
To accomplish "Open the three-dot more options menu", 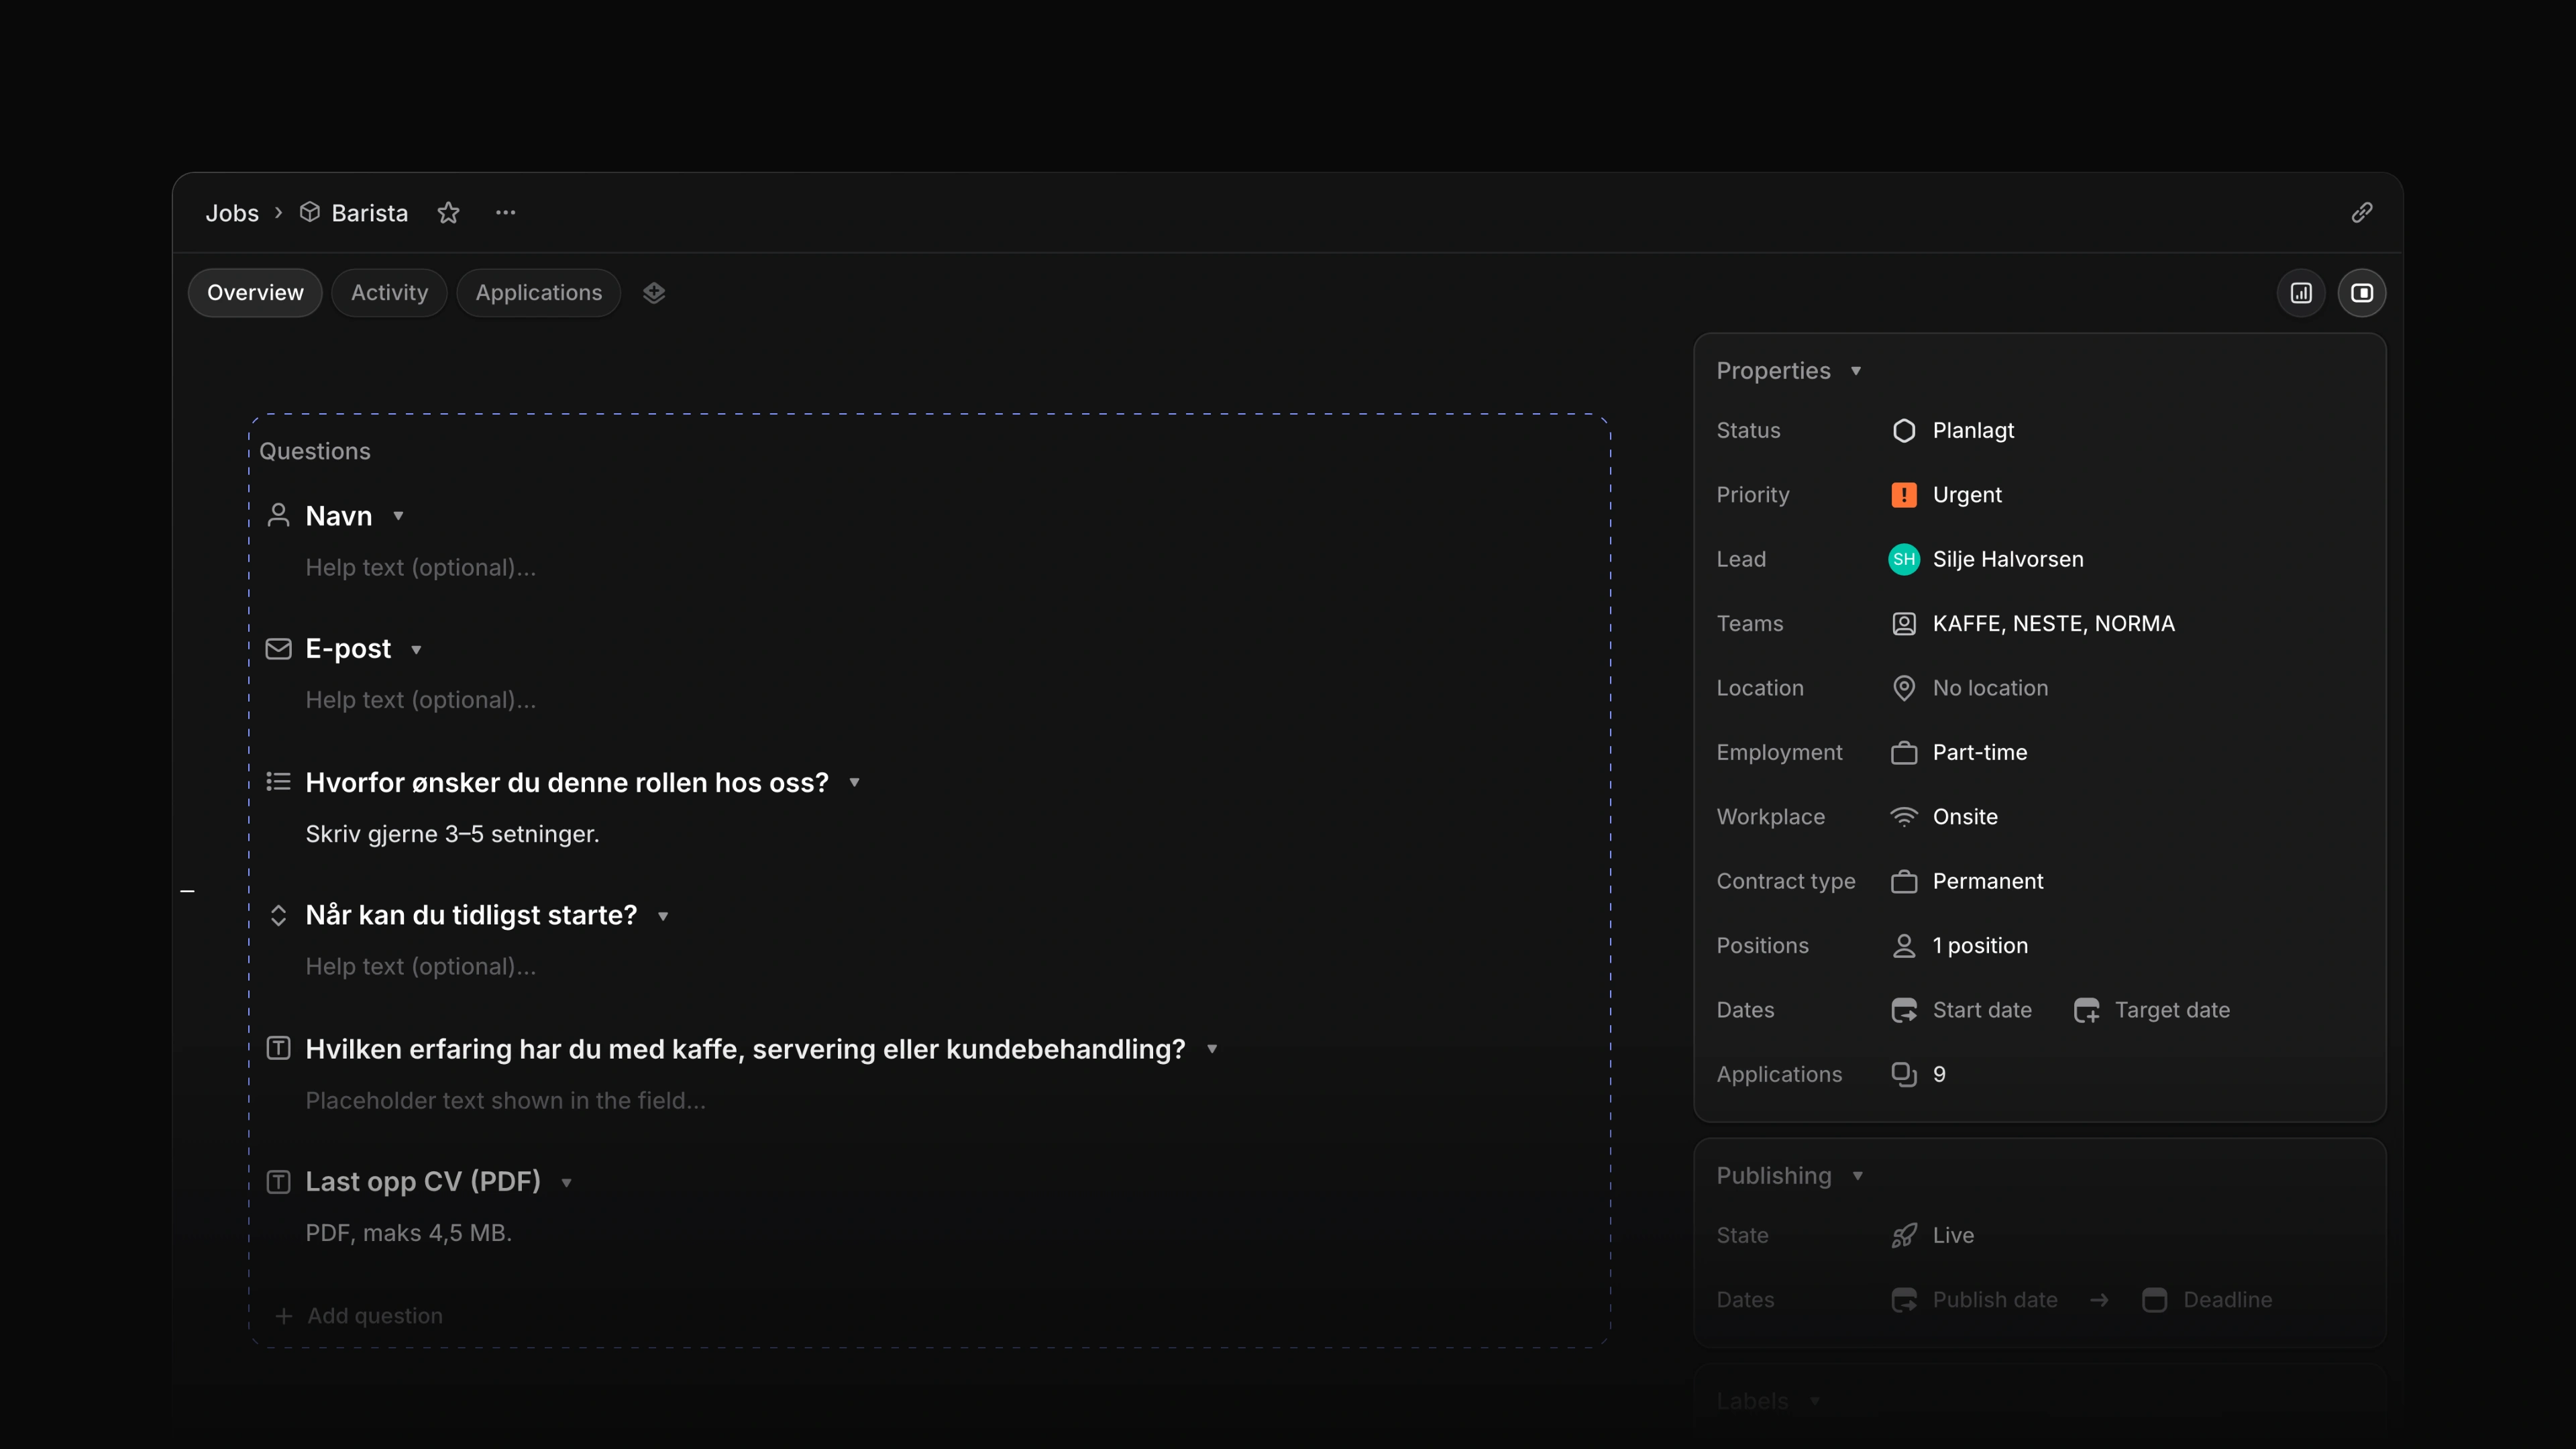I will point(506,213).
